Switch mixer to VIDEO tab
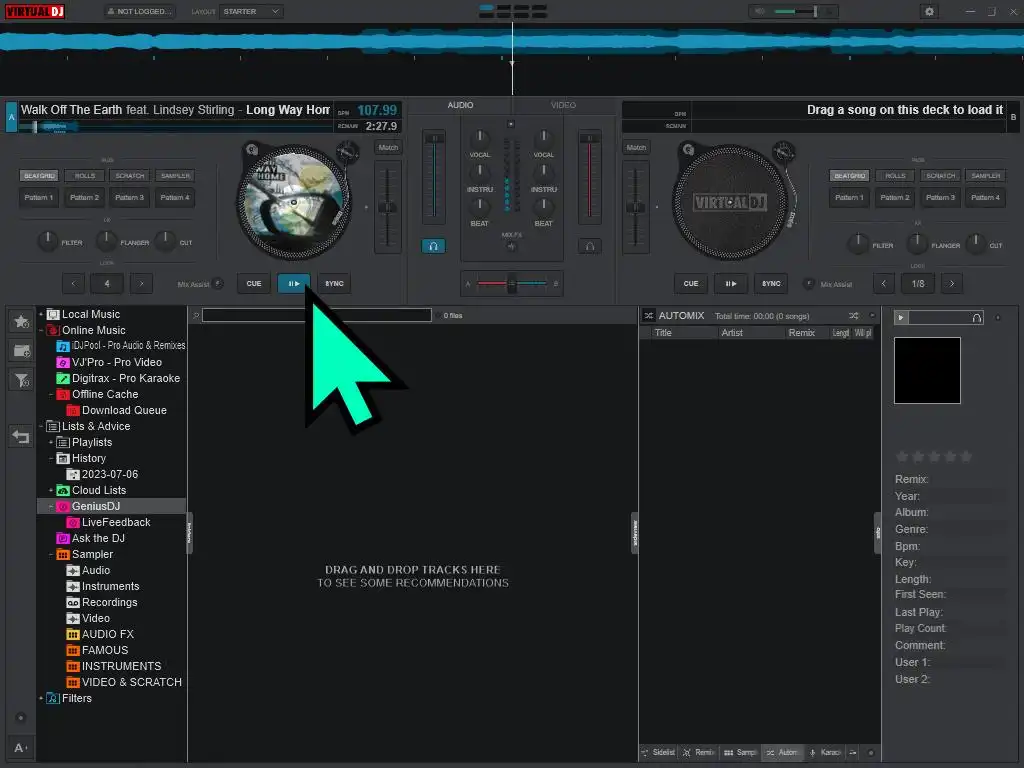The width and height of the screenshot is (1024, 768). coord(563,105)
